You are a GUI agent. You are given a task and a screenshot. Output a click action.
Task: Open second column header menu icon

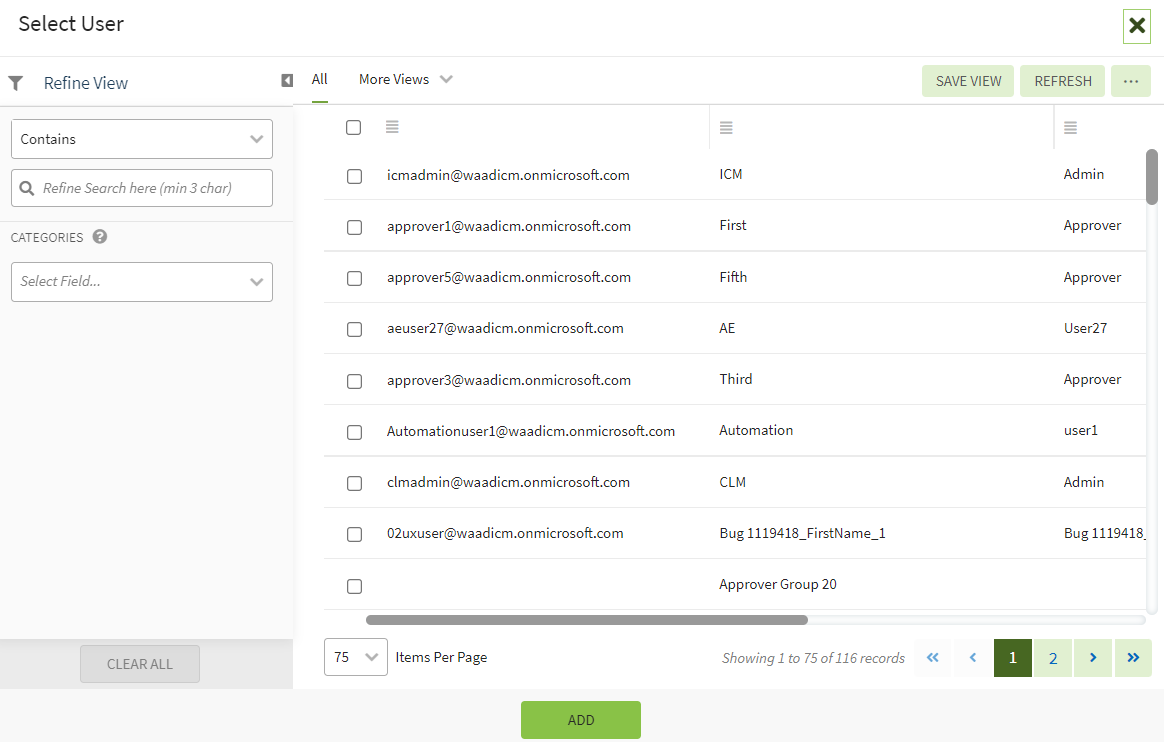726,127
